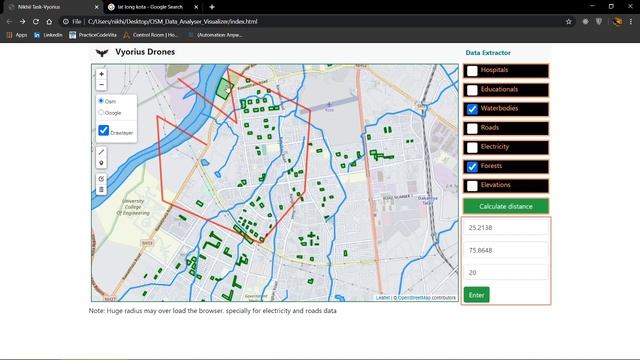Screen dimensions: 640x360
Task: Go back in browser history
Action: pyautogui.click(x=9, y=22)
